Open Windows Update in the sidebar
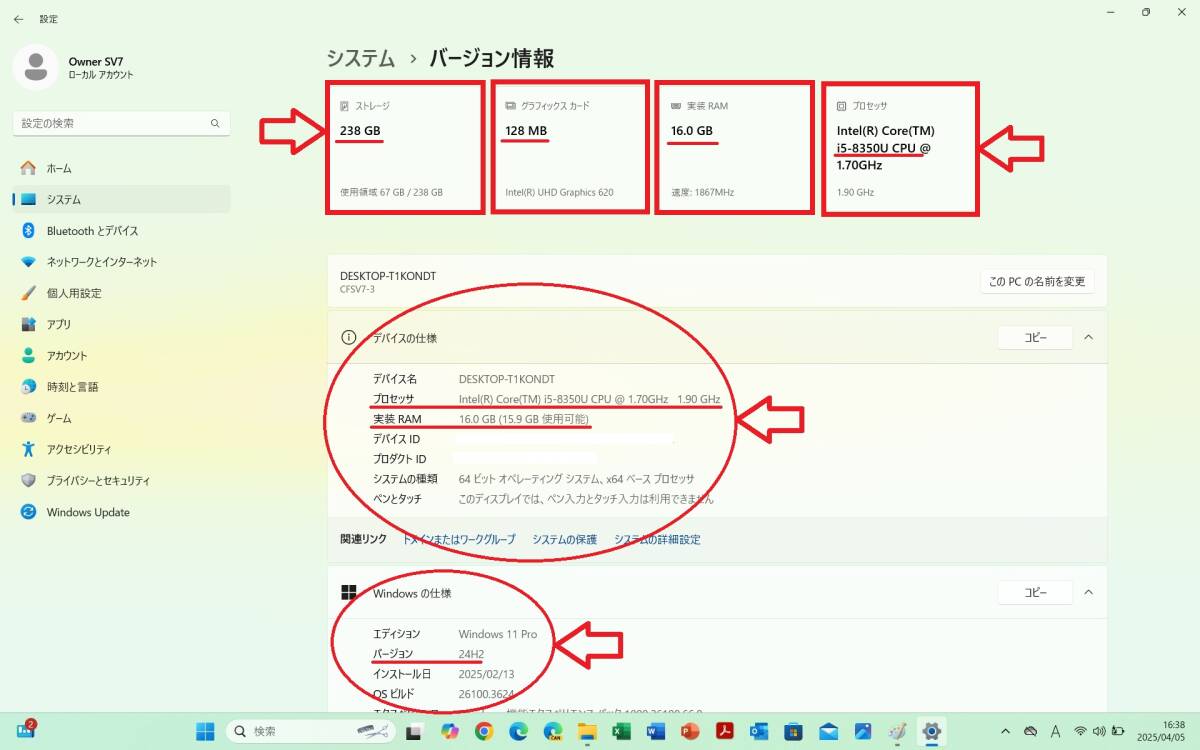 pyautogui.click(x=121, y=512)
